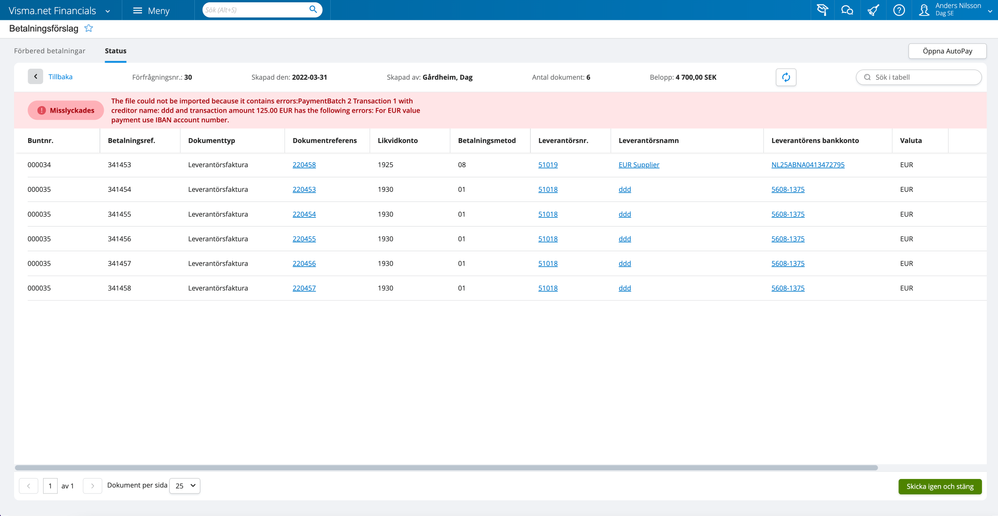998x516 pixels.
Task: Sort by the Buntnr. column header
Action: (41, 140)
